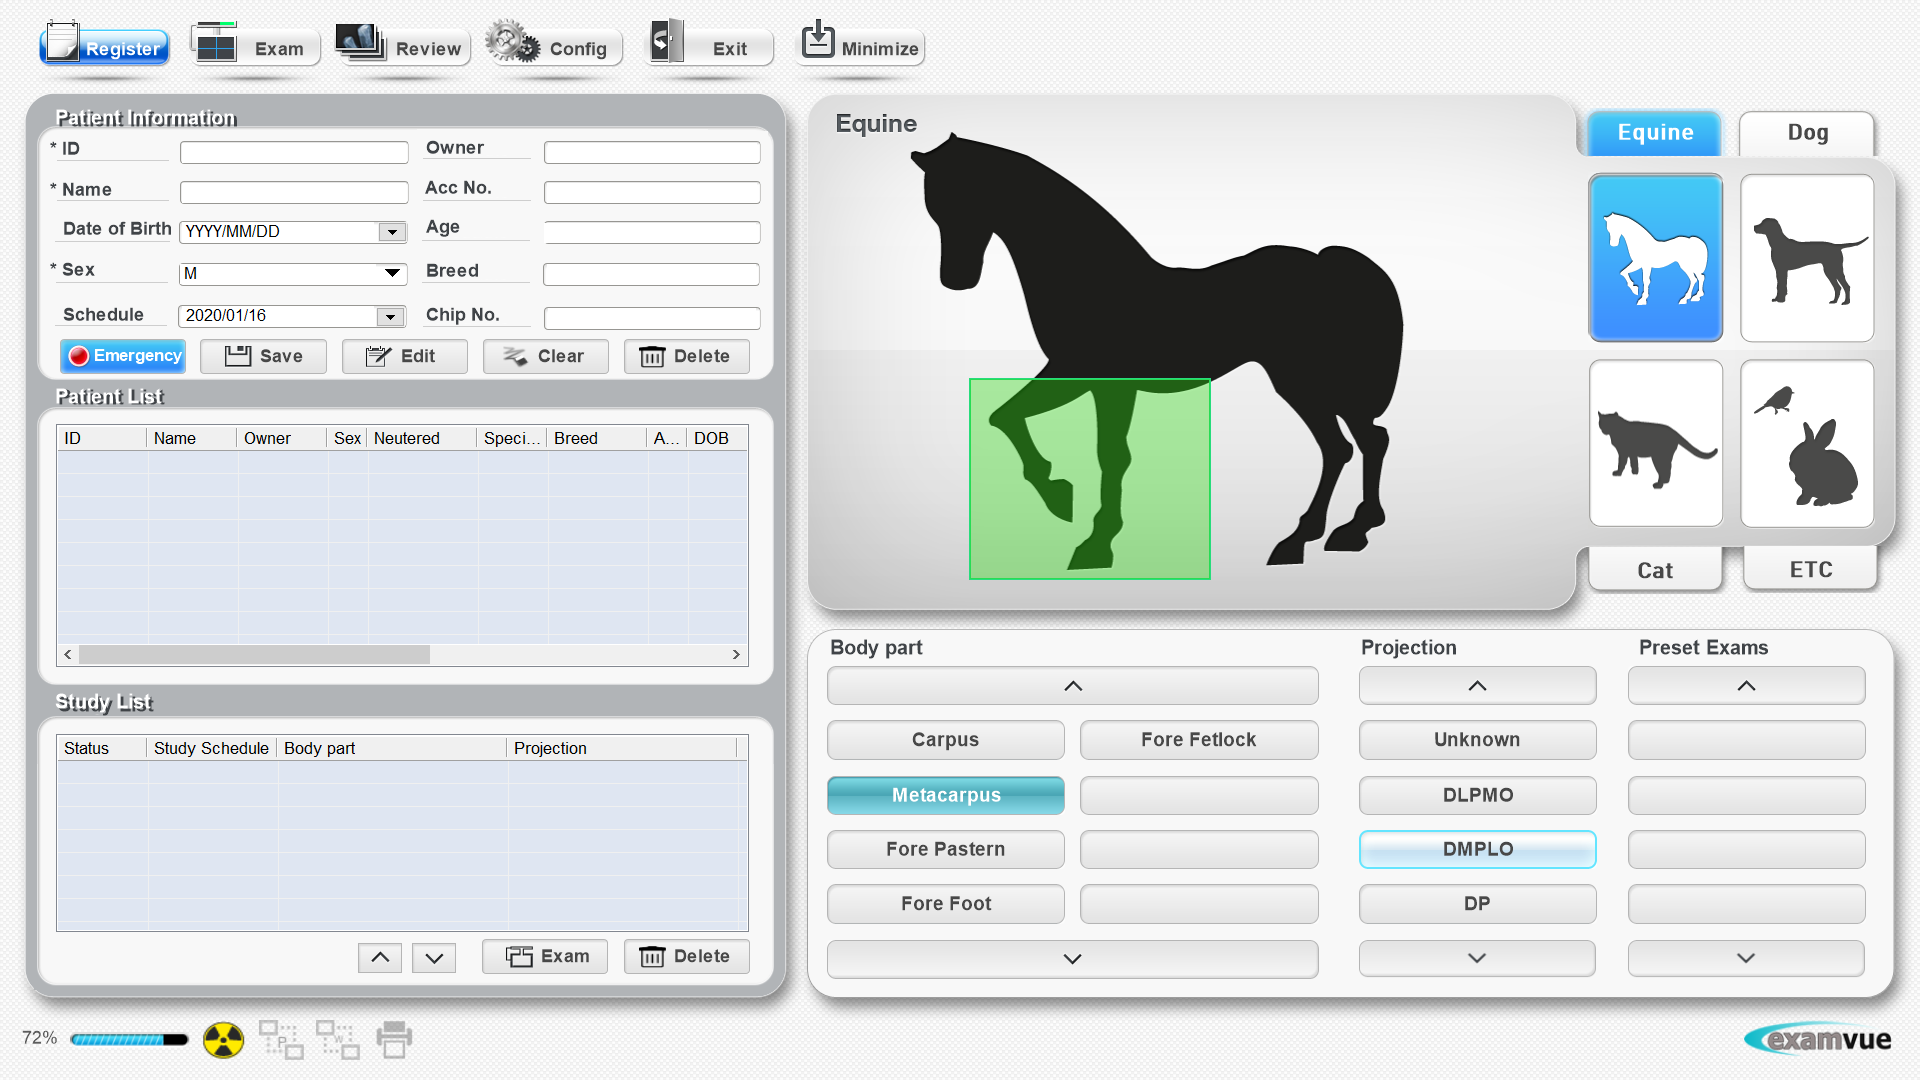Image resolution: width=1920 pixels, height=1080 pixels.
Task: Select the DMPLO projection option
Action: pyautogui.click(x=1476, y=849)
